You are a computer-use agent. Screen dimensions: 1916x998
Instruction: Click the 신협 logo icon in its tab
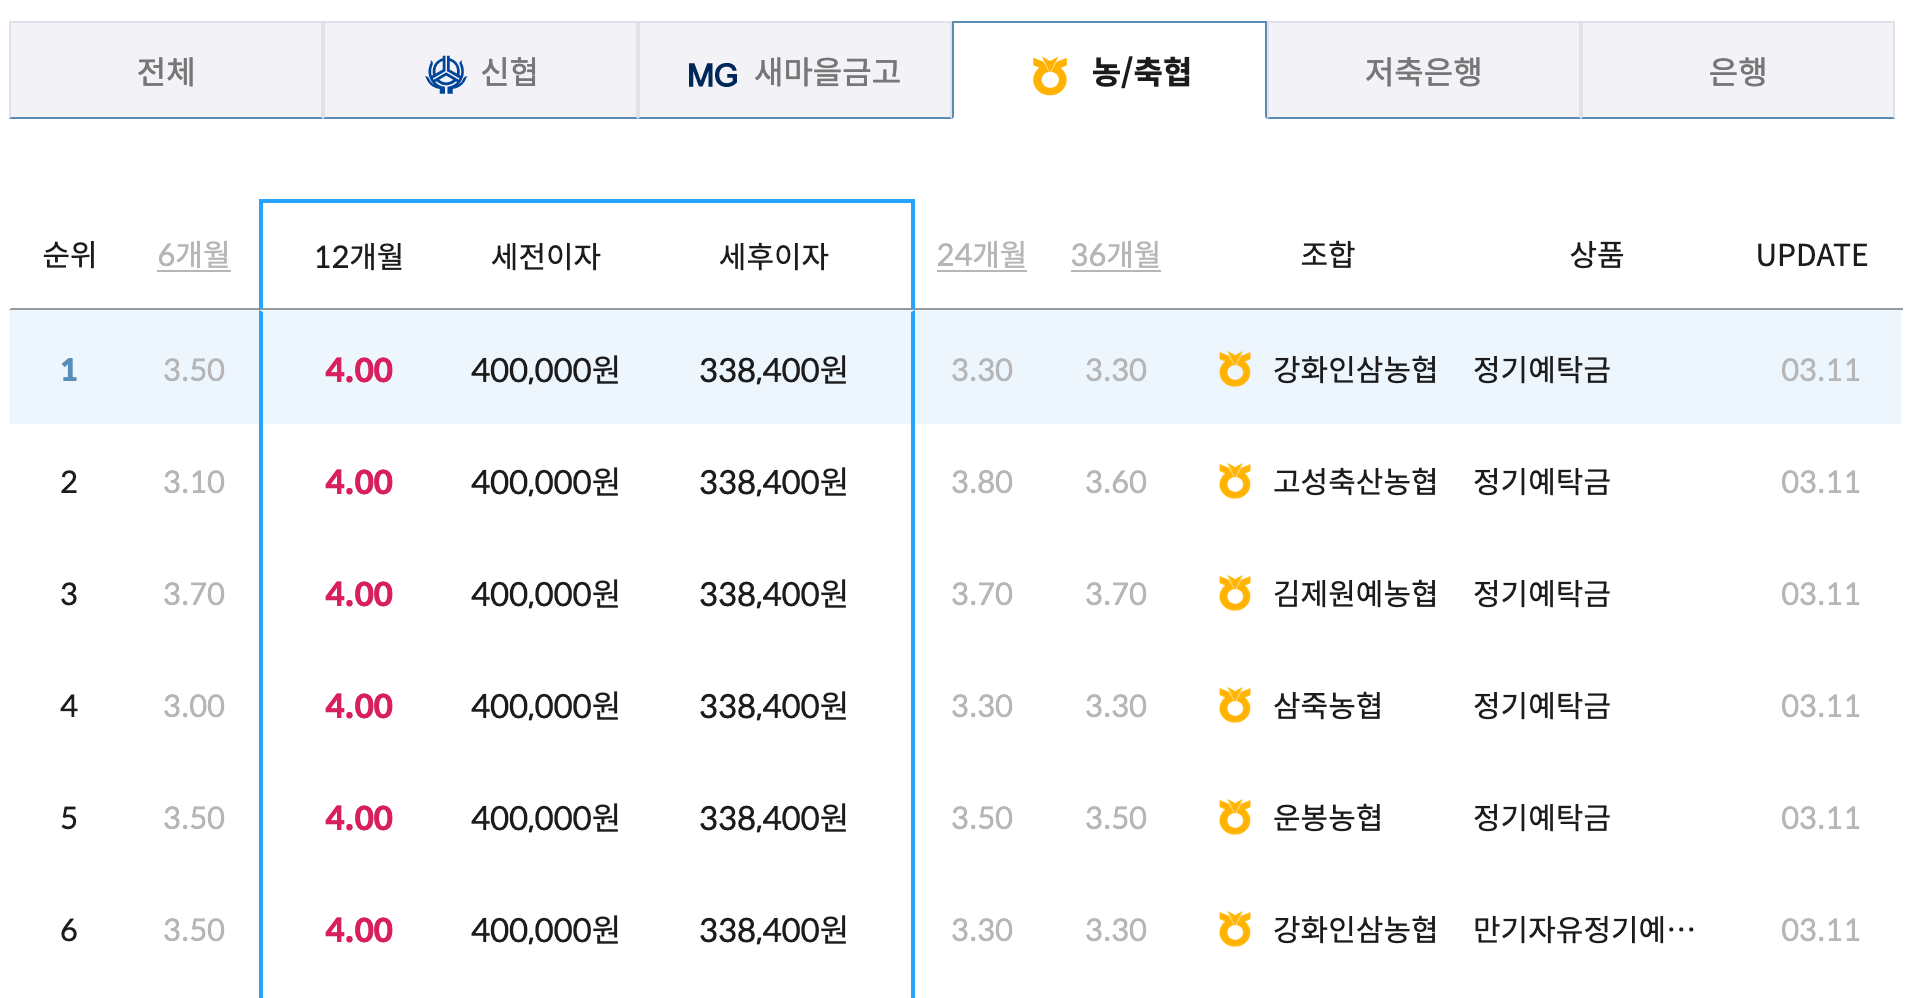pos(446,71)
